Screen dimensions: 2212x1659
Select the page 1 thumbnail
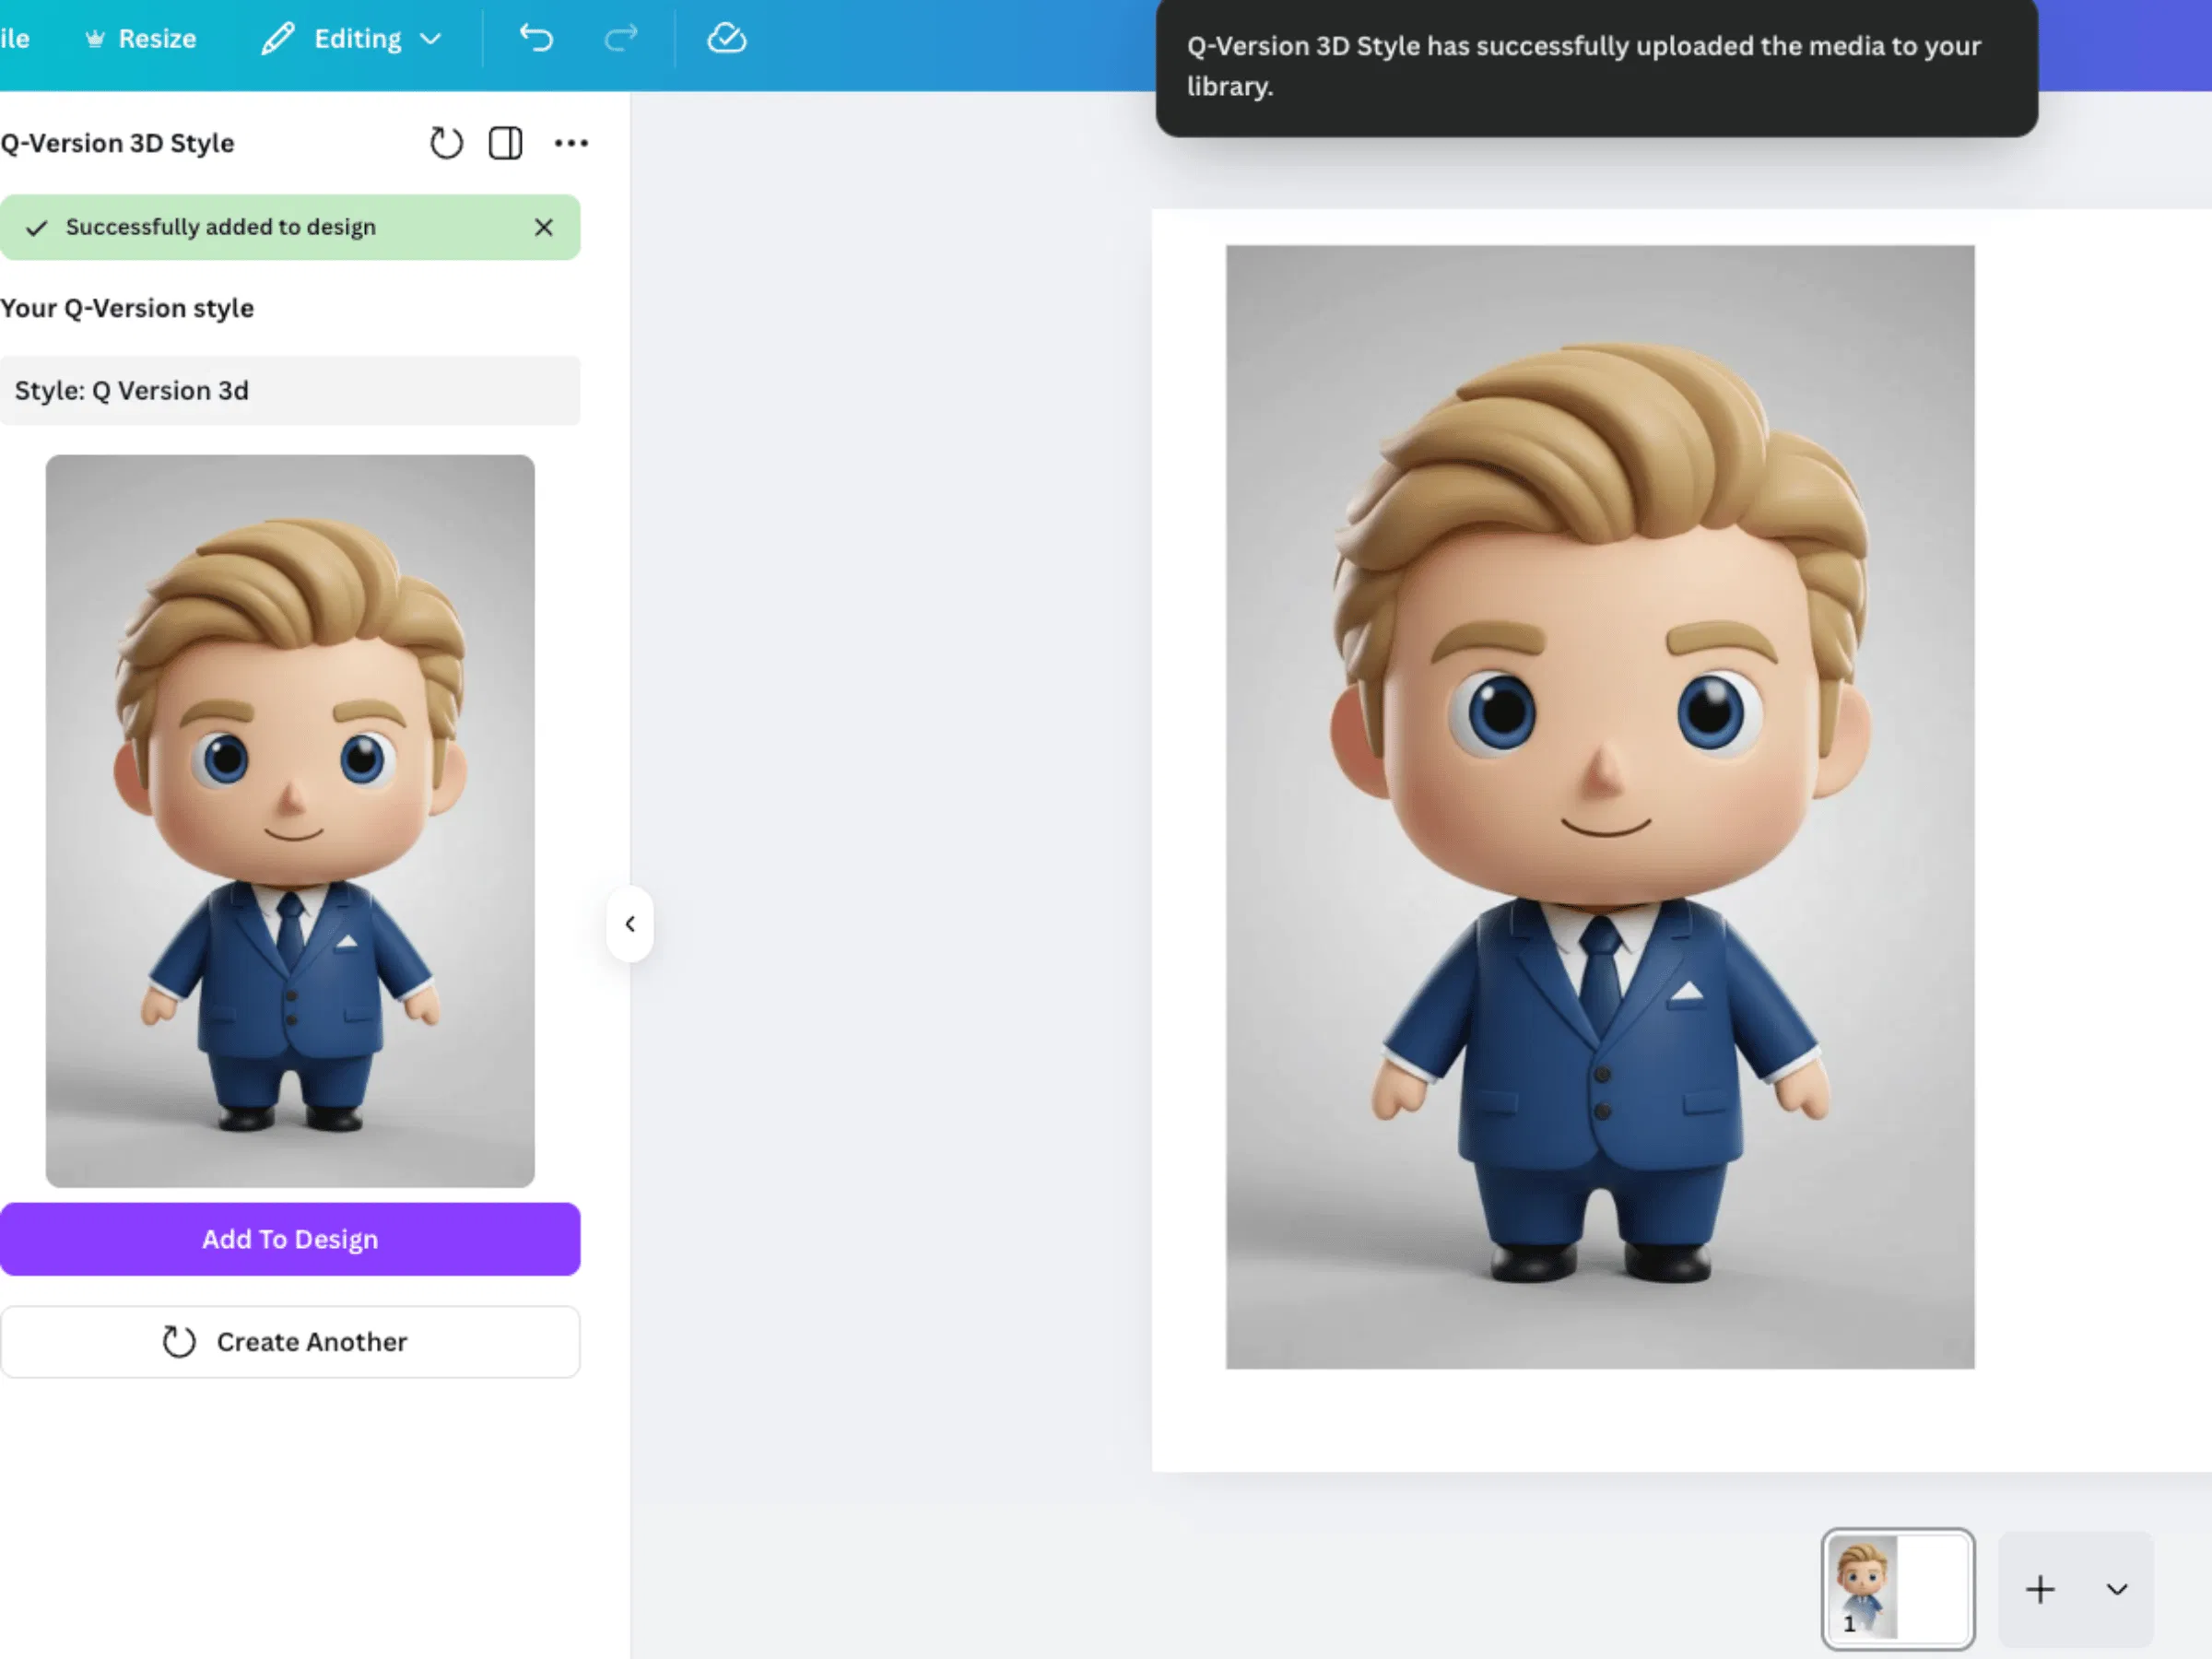[x=1897, y=1589]
